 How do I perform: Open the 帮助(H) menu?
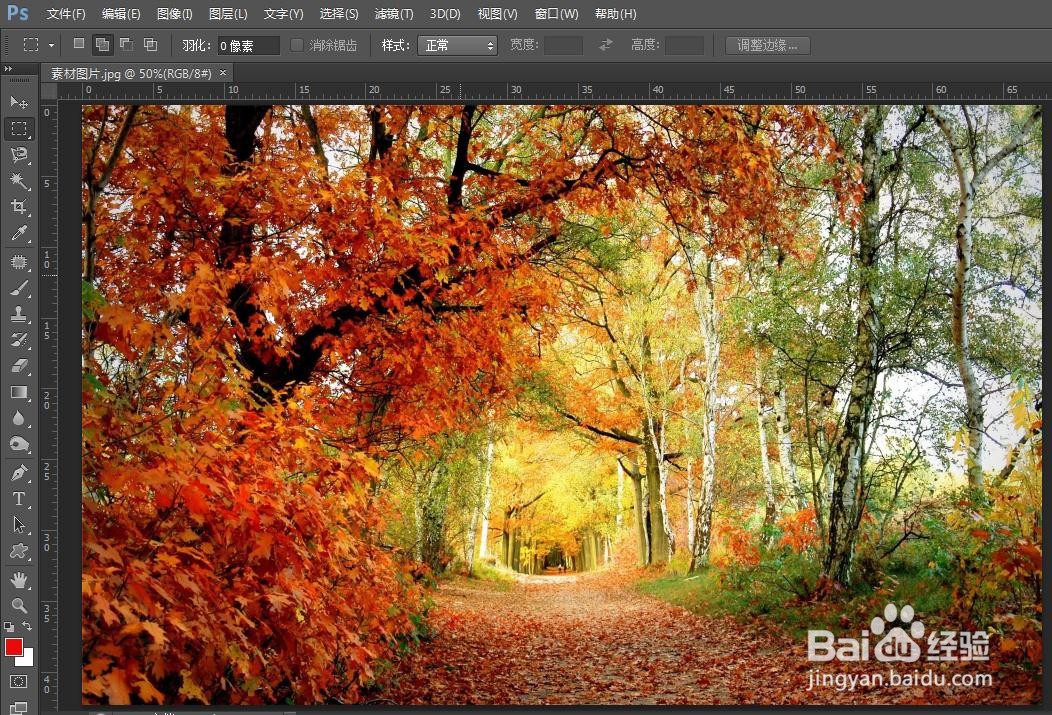click(x=615, y=13)
